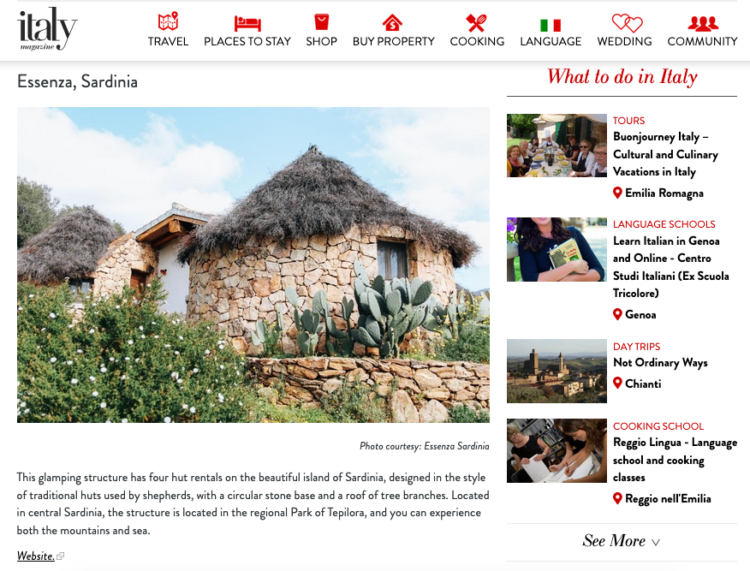Click the LANGUAGE SCHOOLS category label
This screenshot has height=571, width=750.
pos(664,224)
